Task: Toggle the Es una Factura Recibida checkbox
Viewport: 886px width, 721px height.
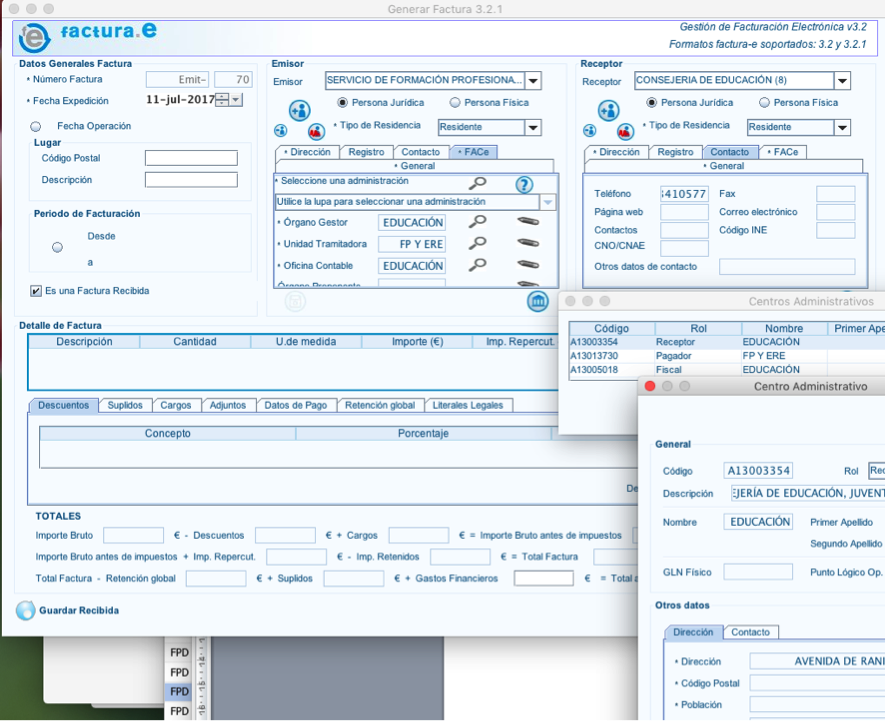Action: pos(36,291)
